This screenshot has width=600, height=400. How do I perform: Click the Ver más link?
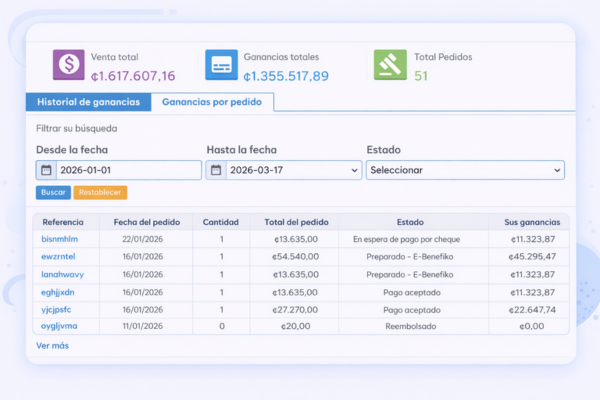coord(52,345)
